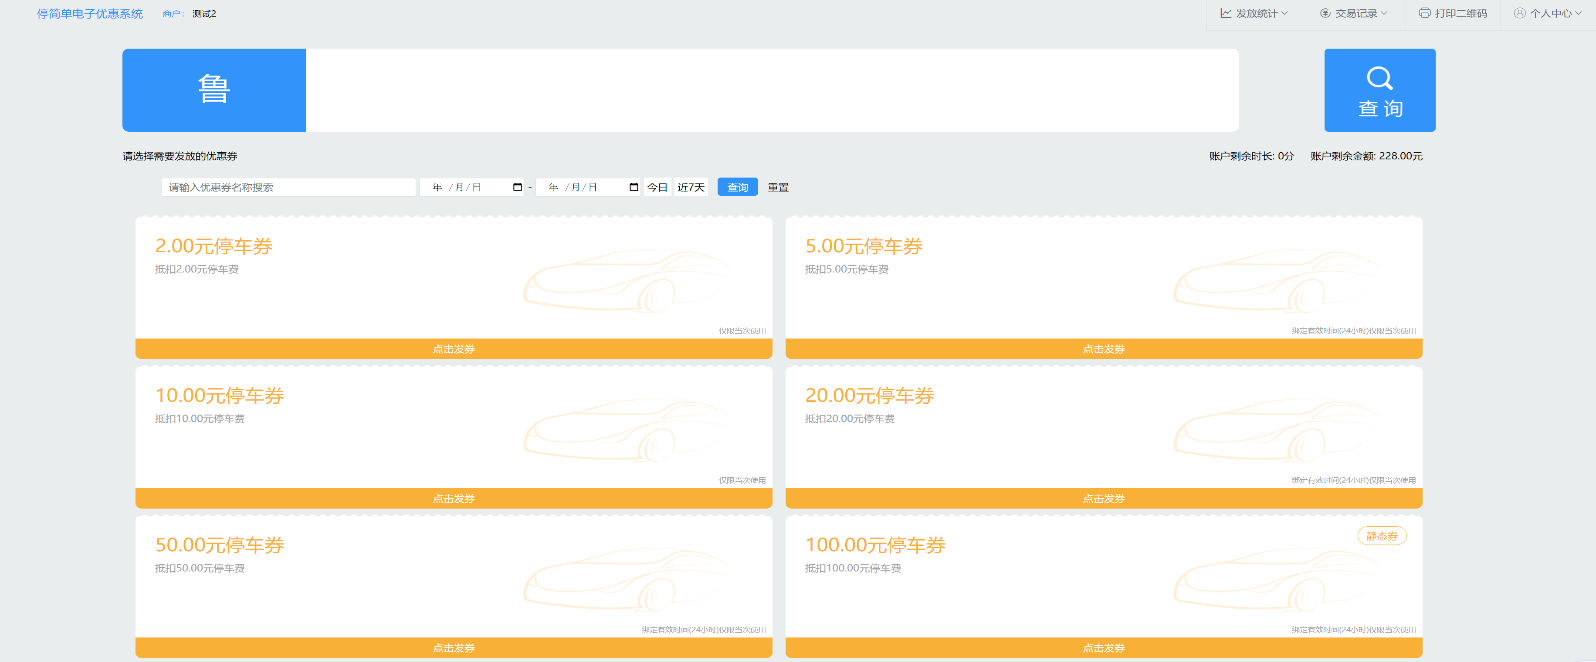Open the end date calendar picker icon

pyautogui.click(x=633, y=187)
